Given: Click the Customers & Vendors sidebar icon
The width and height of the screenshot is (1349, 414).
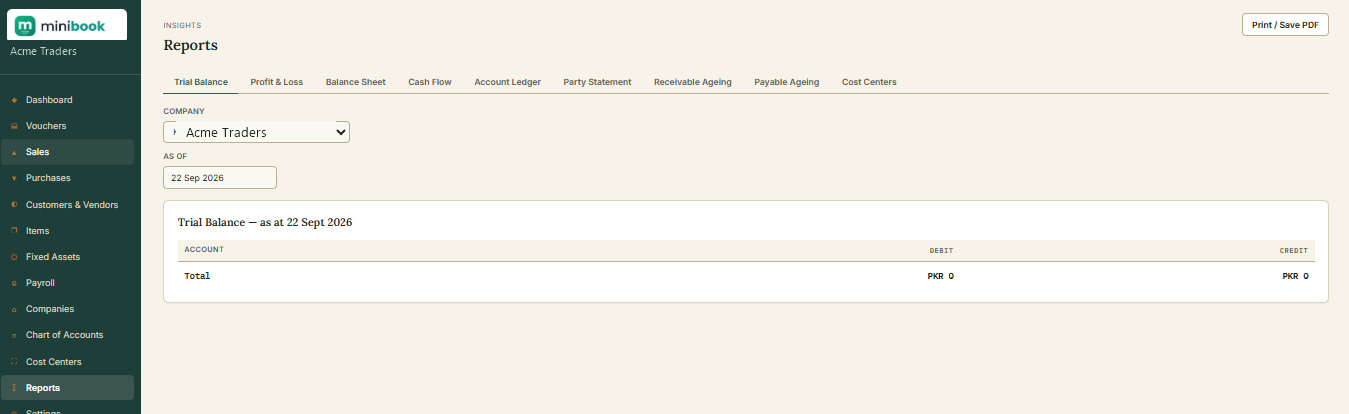Looking at the screenshot, I should [x=14, y=205].
